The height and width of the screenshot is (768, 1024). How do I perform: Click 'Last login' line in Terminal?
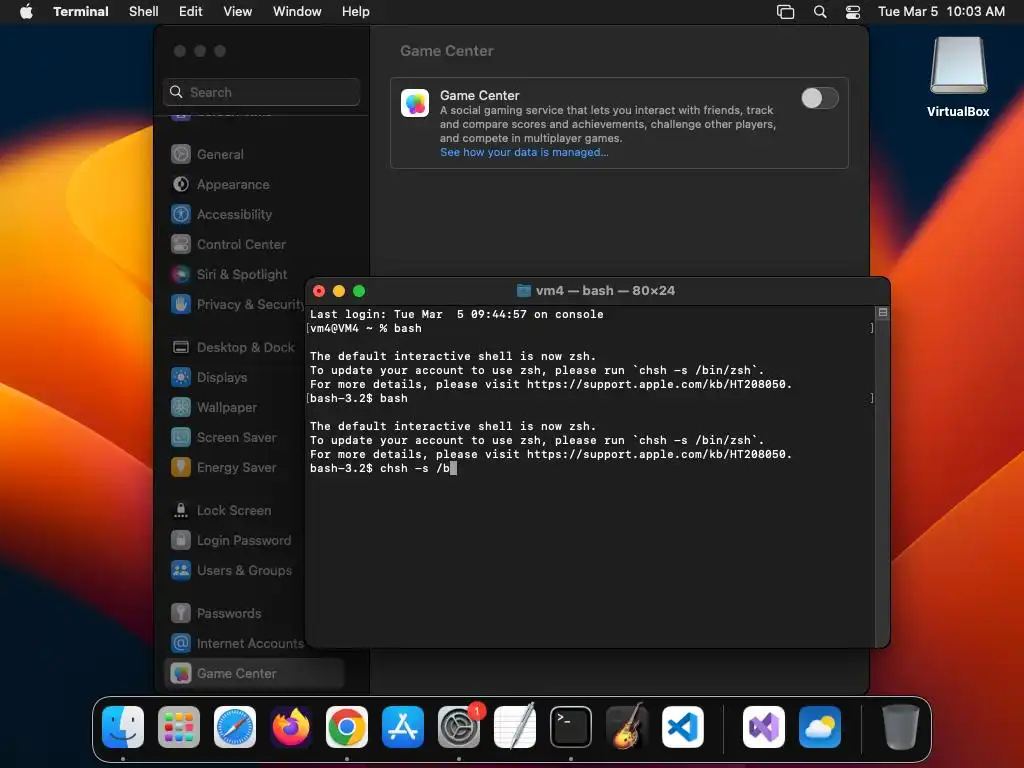(x=456, y=314)
